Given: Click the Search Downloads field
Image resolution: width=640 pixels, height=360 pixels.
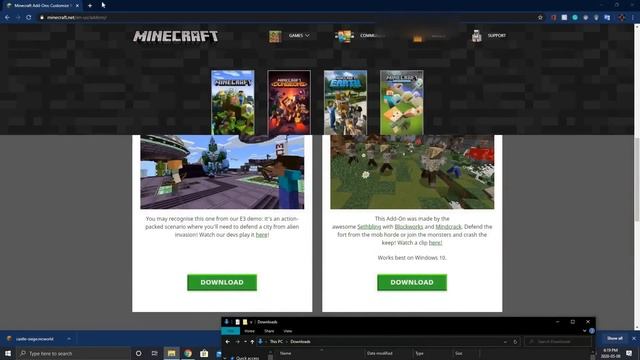Looking at the screenshot, I should pos(558,342).
